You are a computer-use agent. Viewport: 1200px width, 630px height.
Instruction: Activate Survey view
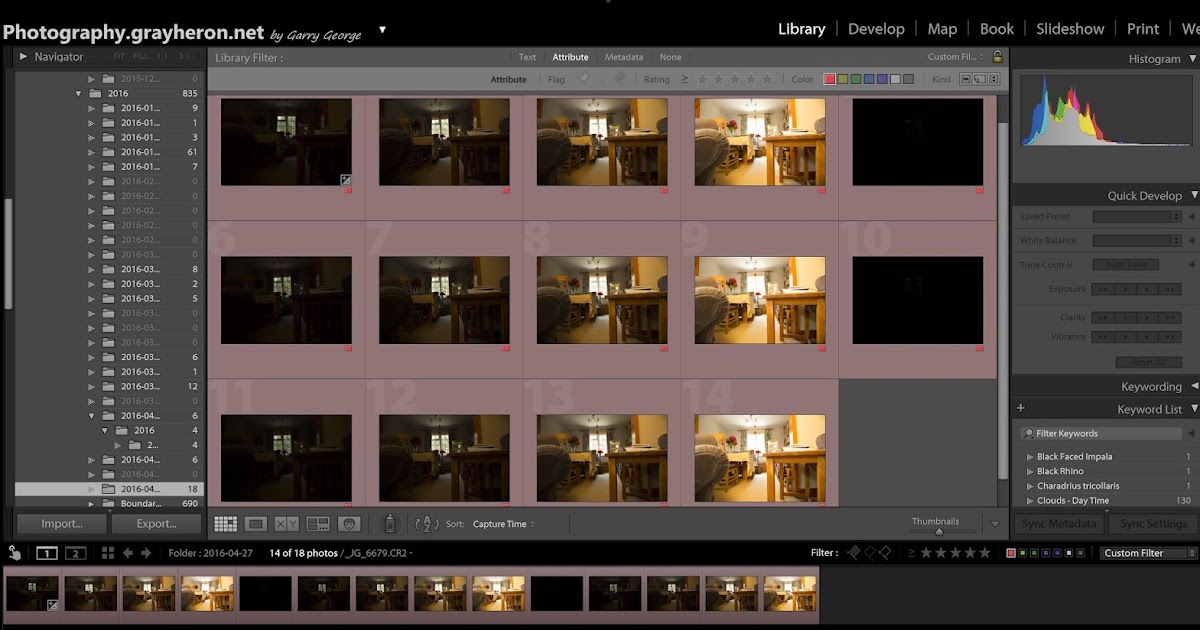(x=317, y=523)
